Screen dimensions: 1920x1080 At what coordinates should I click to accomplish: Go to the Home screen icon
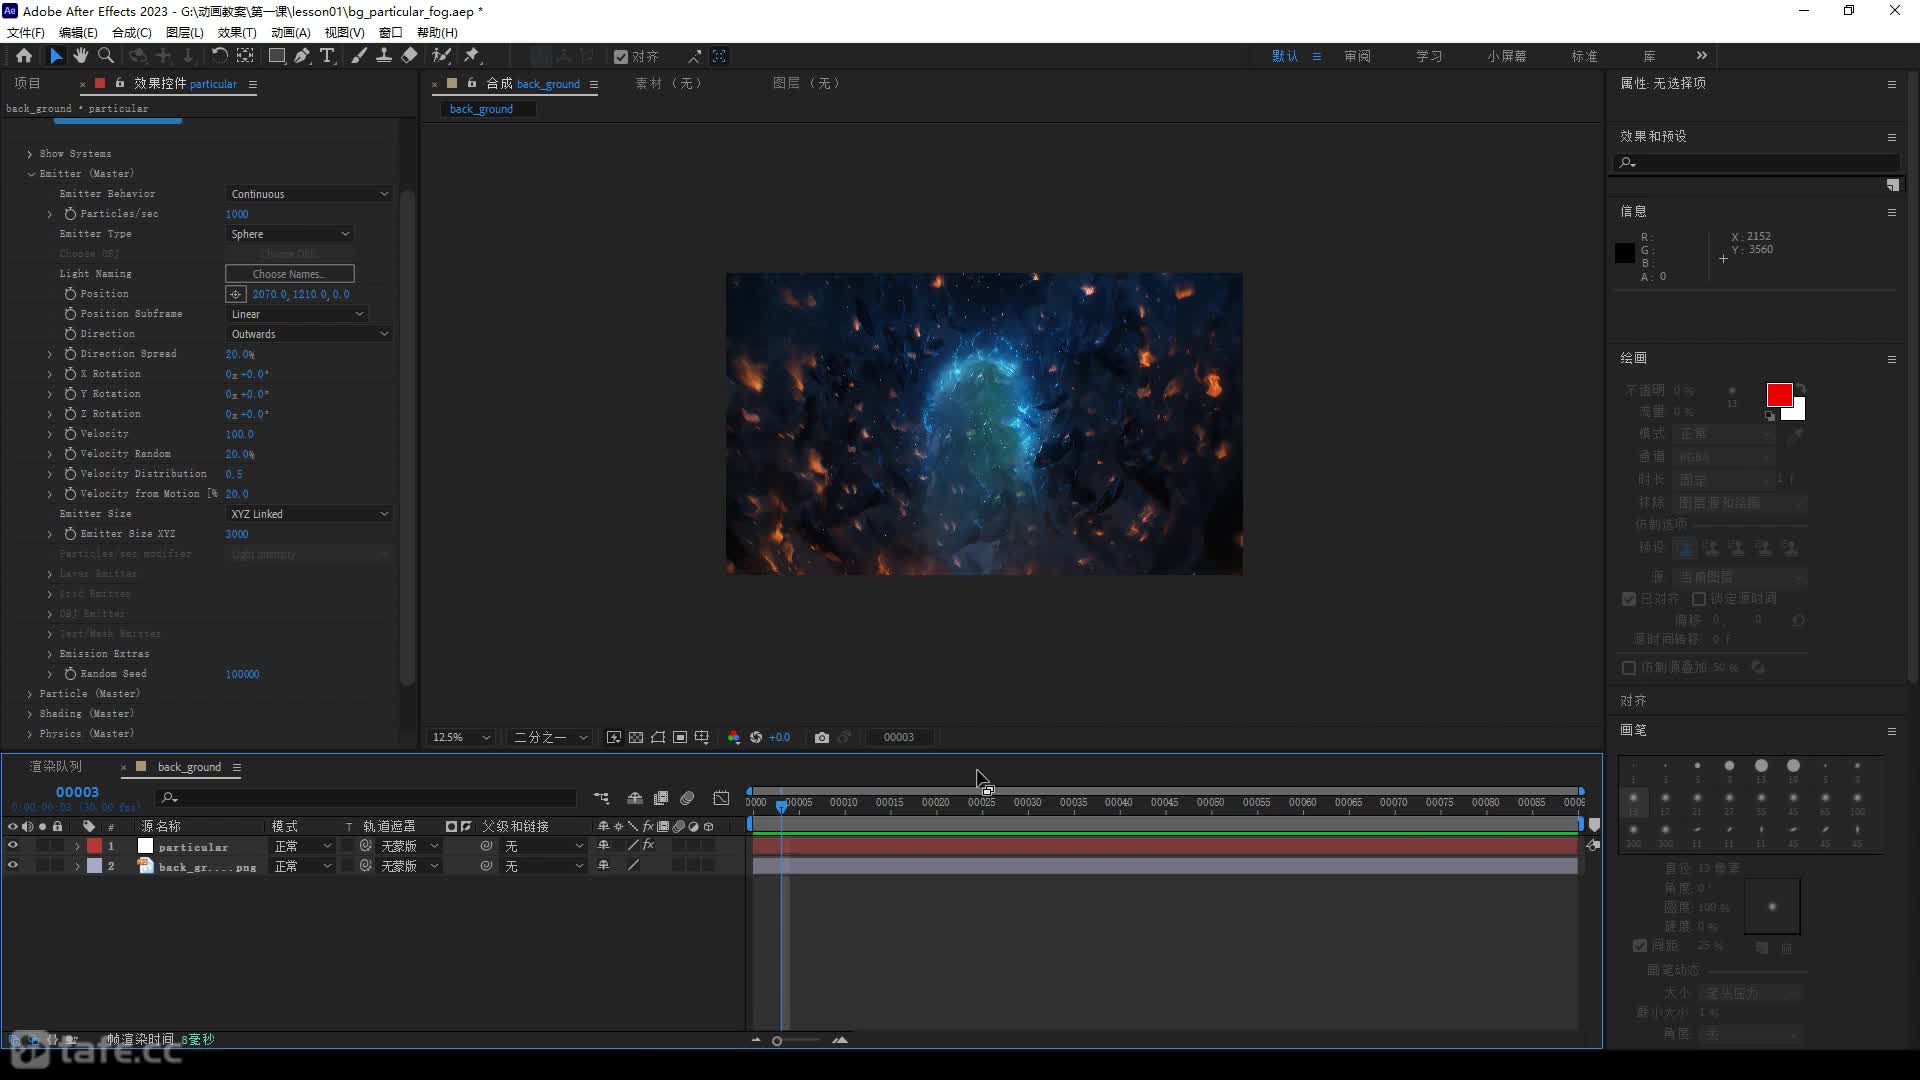coord(24,56)
